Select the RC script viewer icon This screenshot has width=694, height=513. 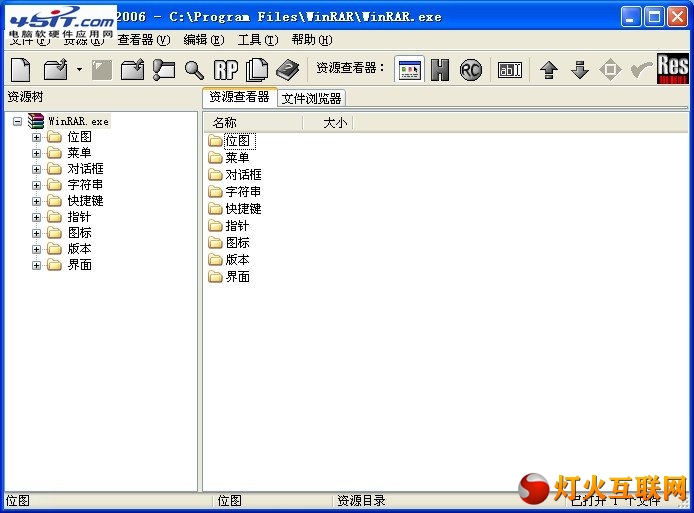tap(470, 69)
